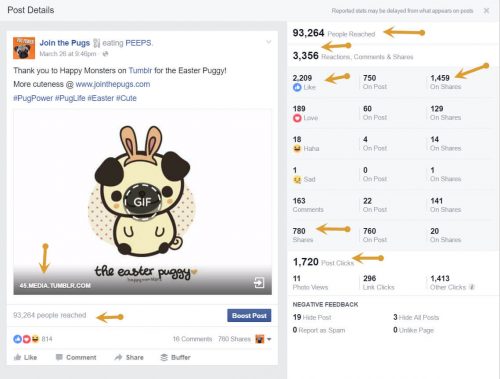Click the Sad emoji icon in stats
This screenshot has height=379, width=500.
[x=297, y=179]
